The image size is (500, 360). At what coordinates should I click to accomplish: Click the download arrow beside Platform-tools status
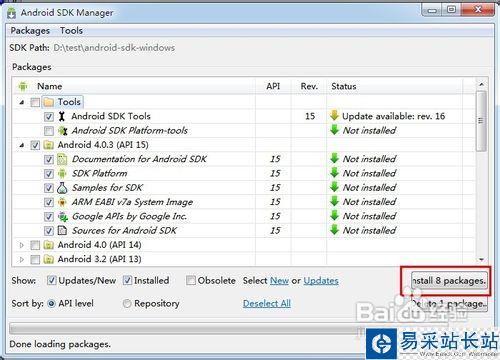coord(334,130)
